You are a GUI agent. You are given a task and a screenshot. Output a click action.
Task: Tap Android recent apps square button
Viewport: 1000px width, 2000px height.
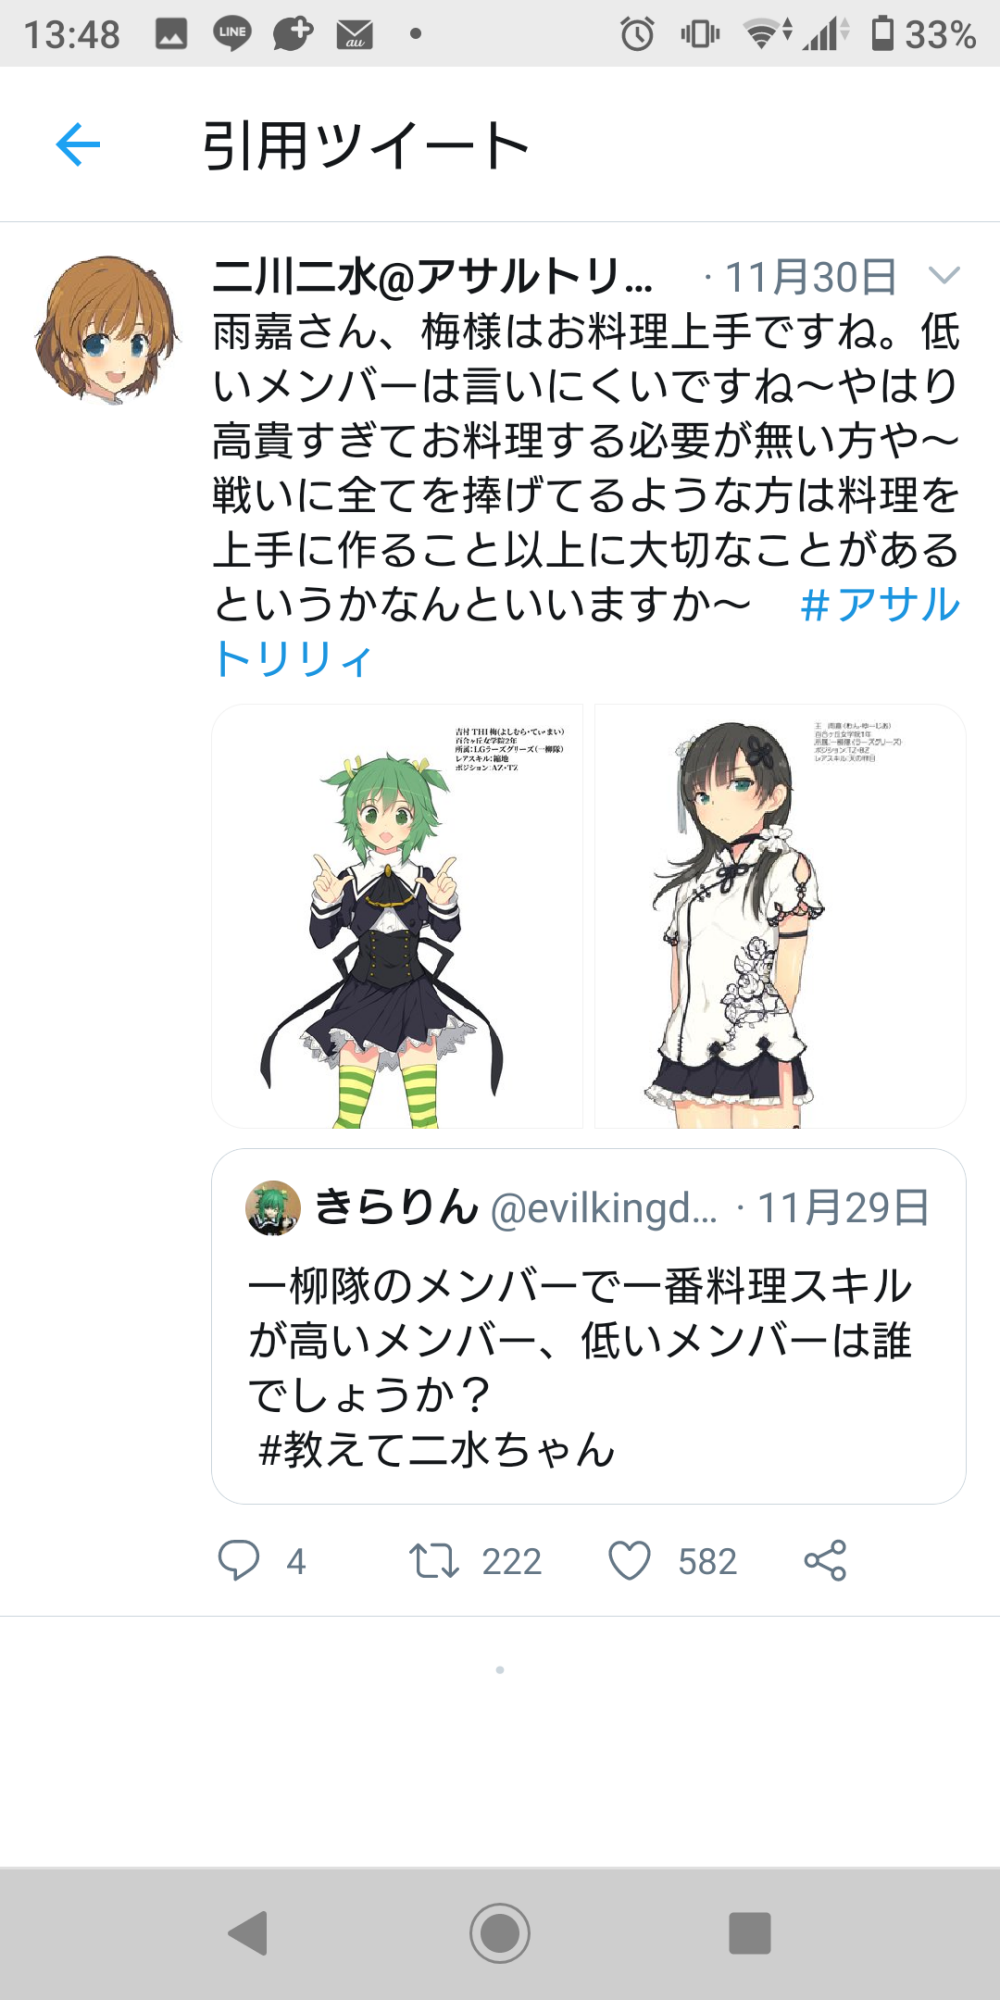(750, 1932)
